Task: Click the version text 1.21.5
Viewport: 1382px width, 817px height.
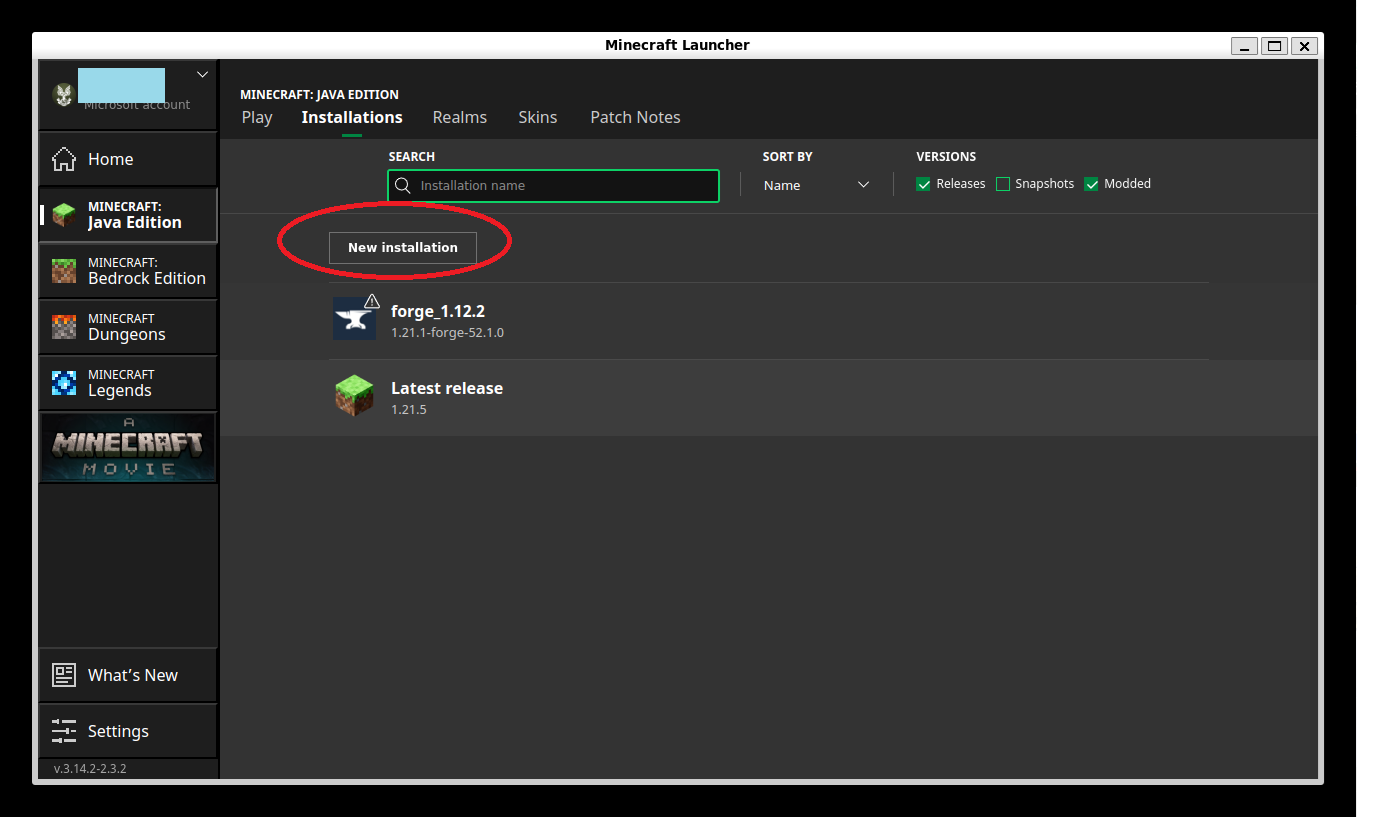Action: coord(409,410)
